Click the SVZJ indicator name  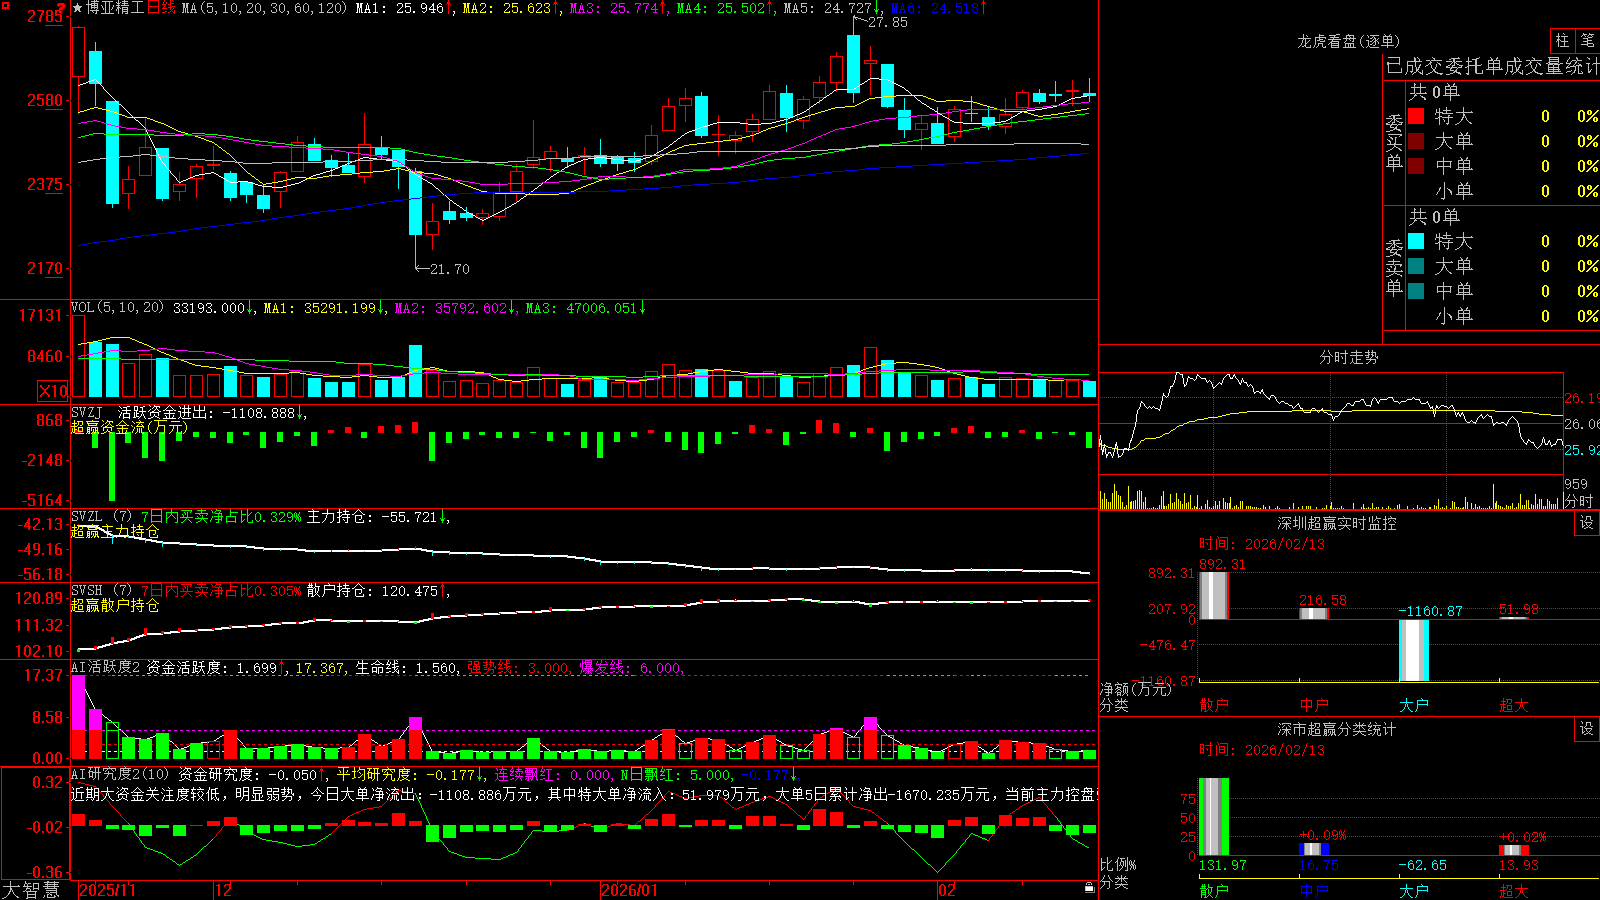pyautogui.click(x=87, y=412)
